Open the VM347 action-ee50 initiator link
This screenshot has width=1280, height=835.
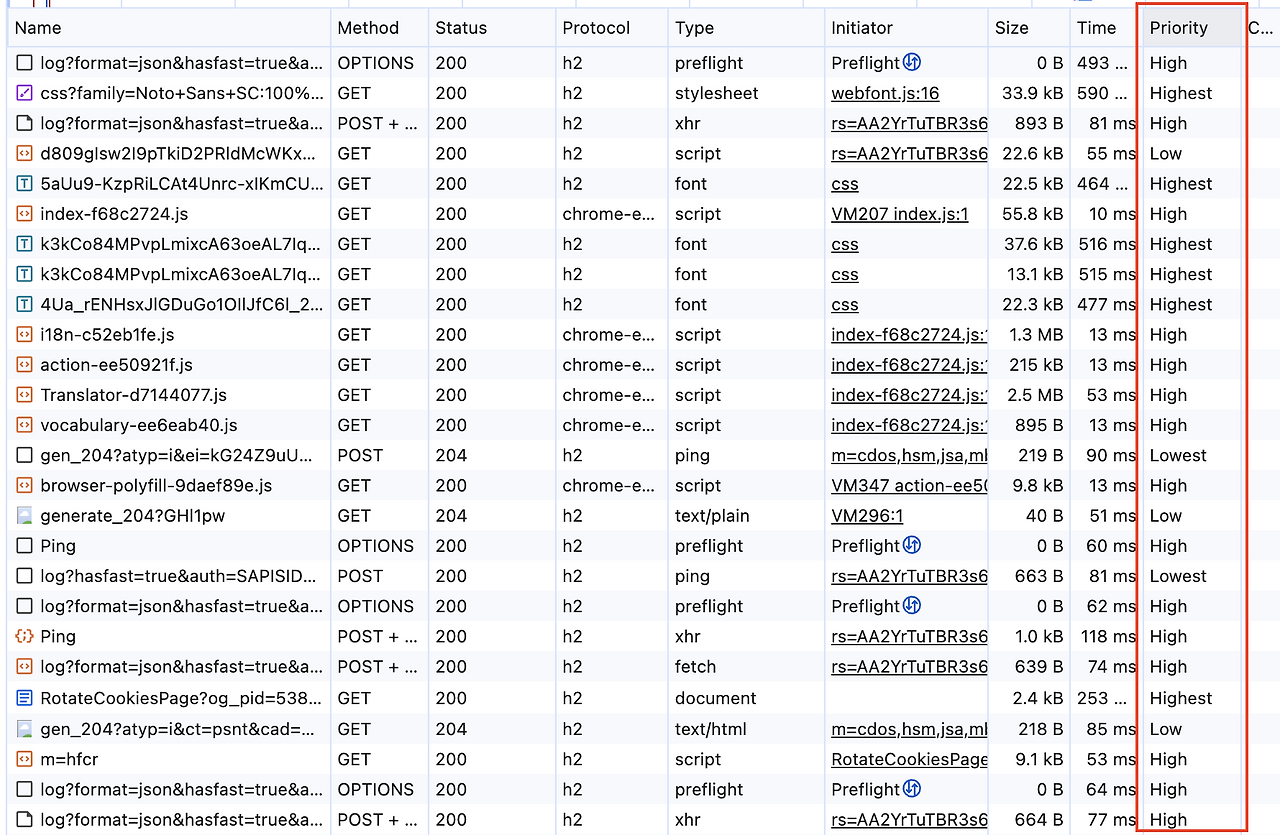pos(909,485)
